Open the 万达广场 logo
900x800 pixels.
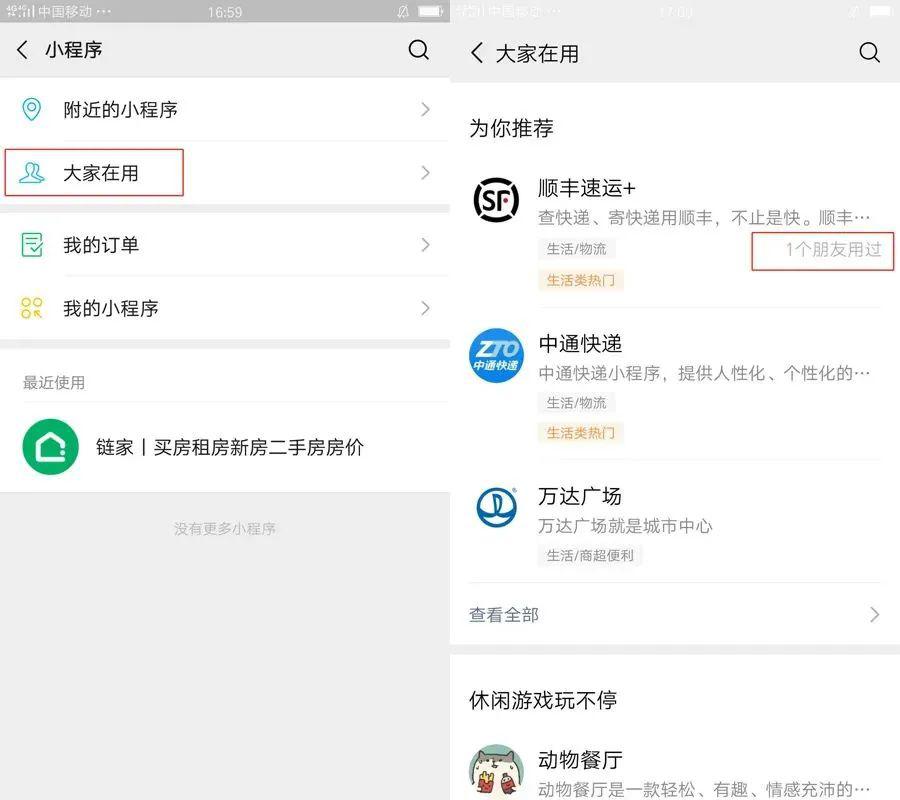496,507
